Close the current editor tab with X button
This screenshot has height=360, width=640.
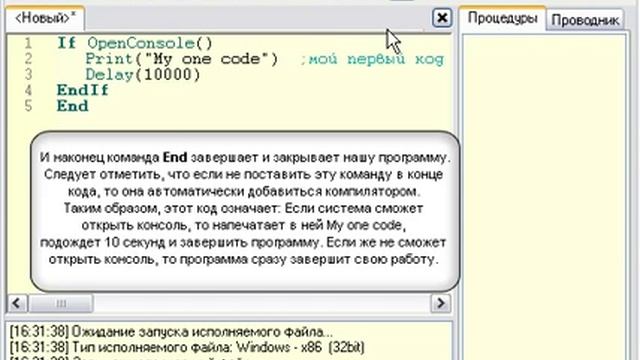coord(442,18)
